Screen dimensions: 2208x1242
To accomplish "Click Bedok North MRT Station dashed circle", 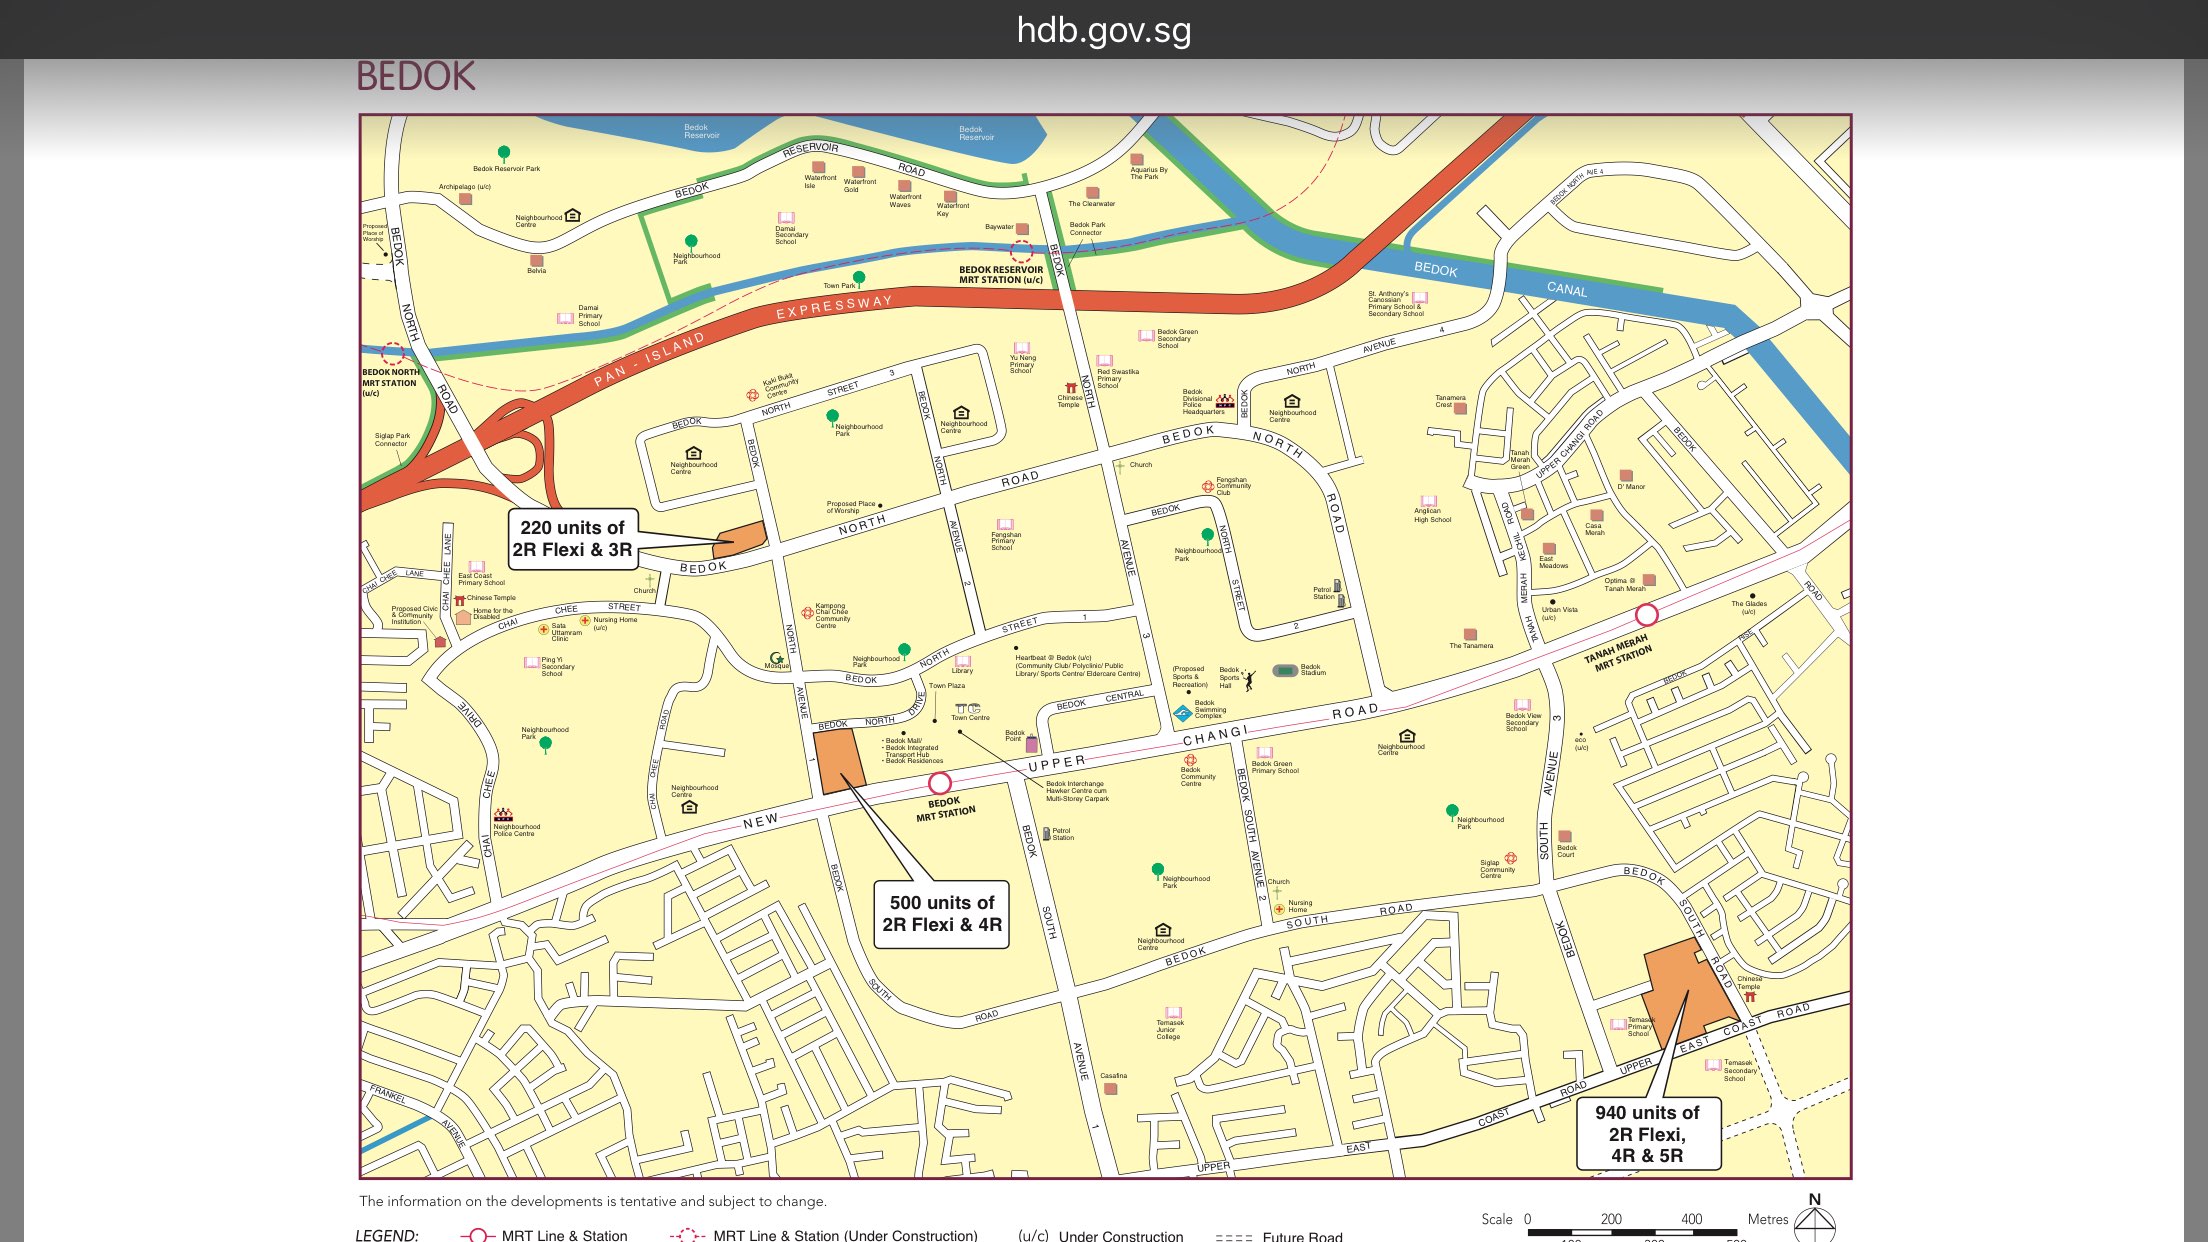I will pyautogui.click(x=393, y=354).
